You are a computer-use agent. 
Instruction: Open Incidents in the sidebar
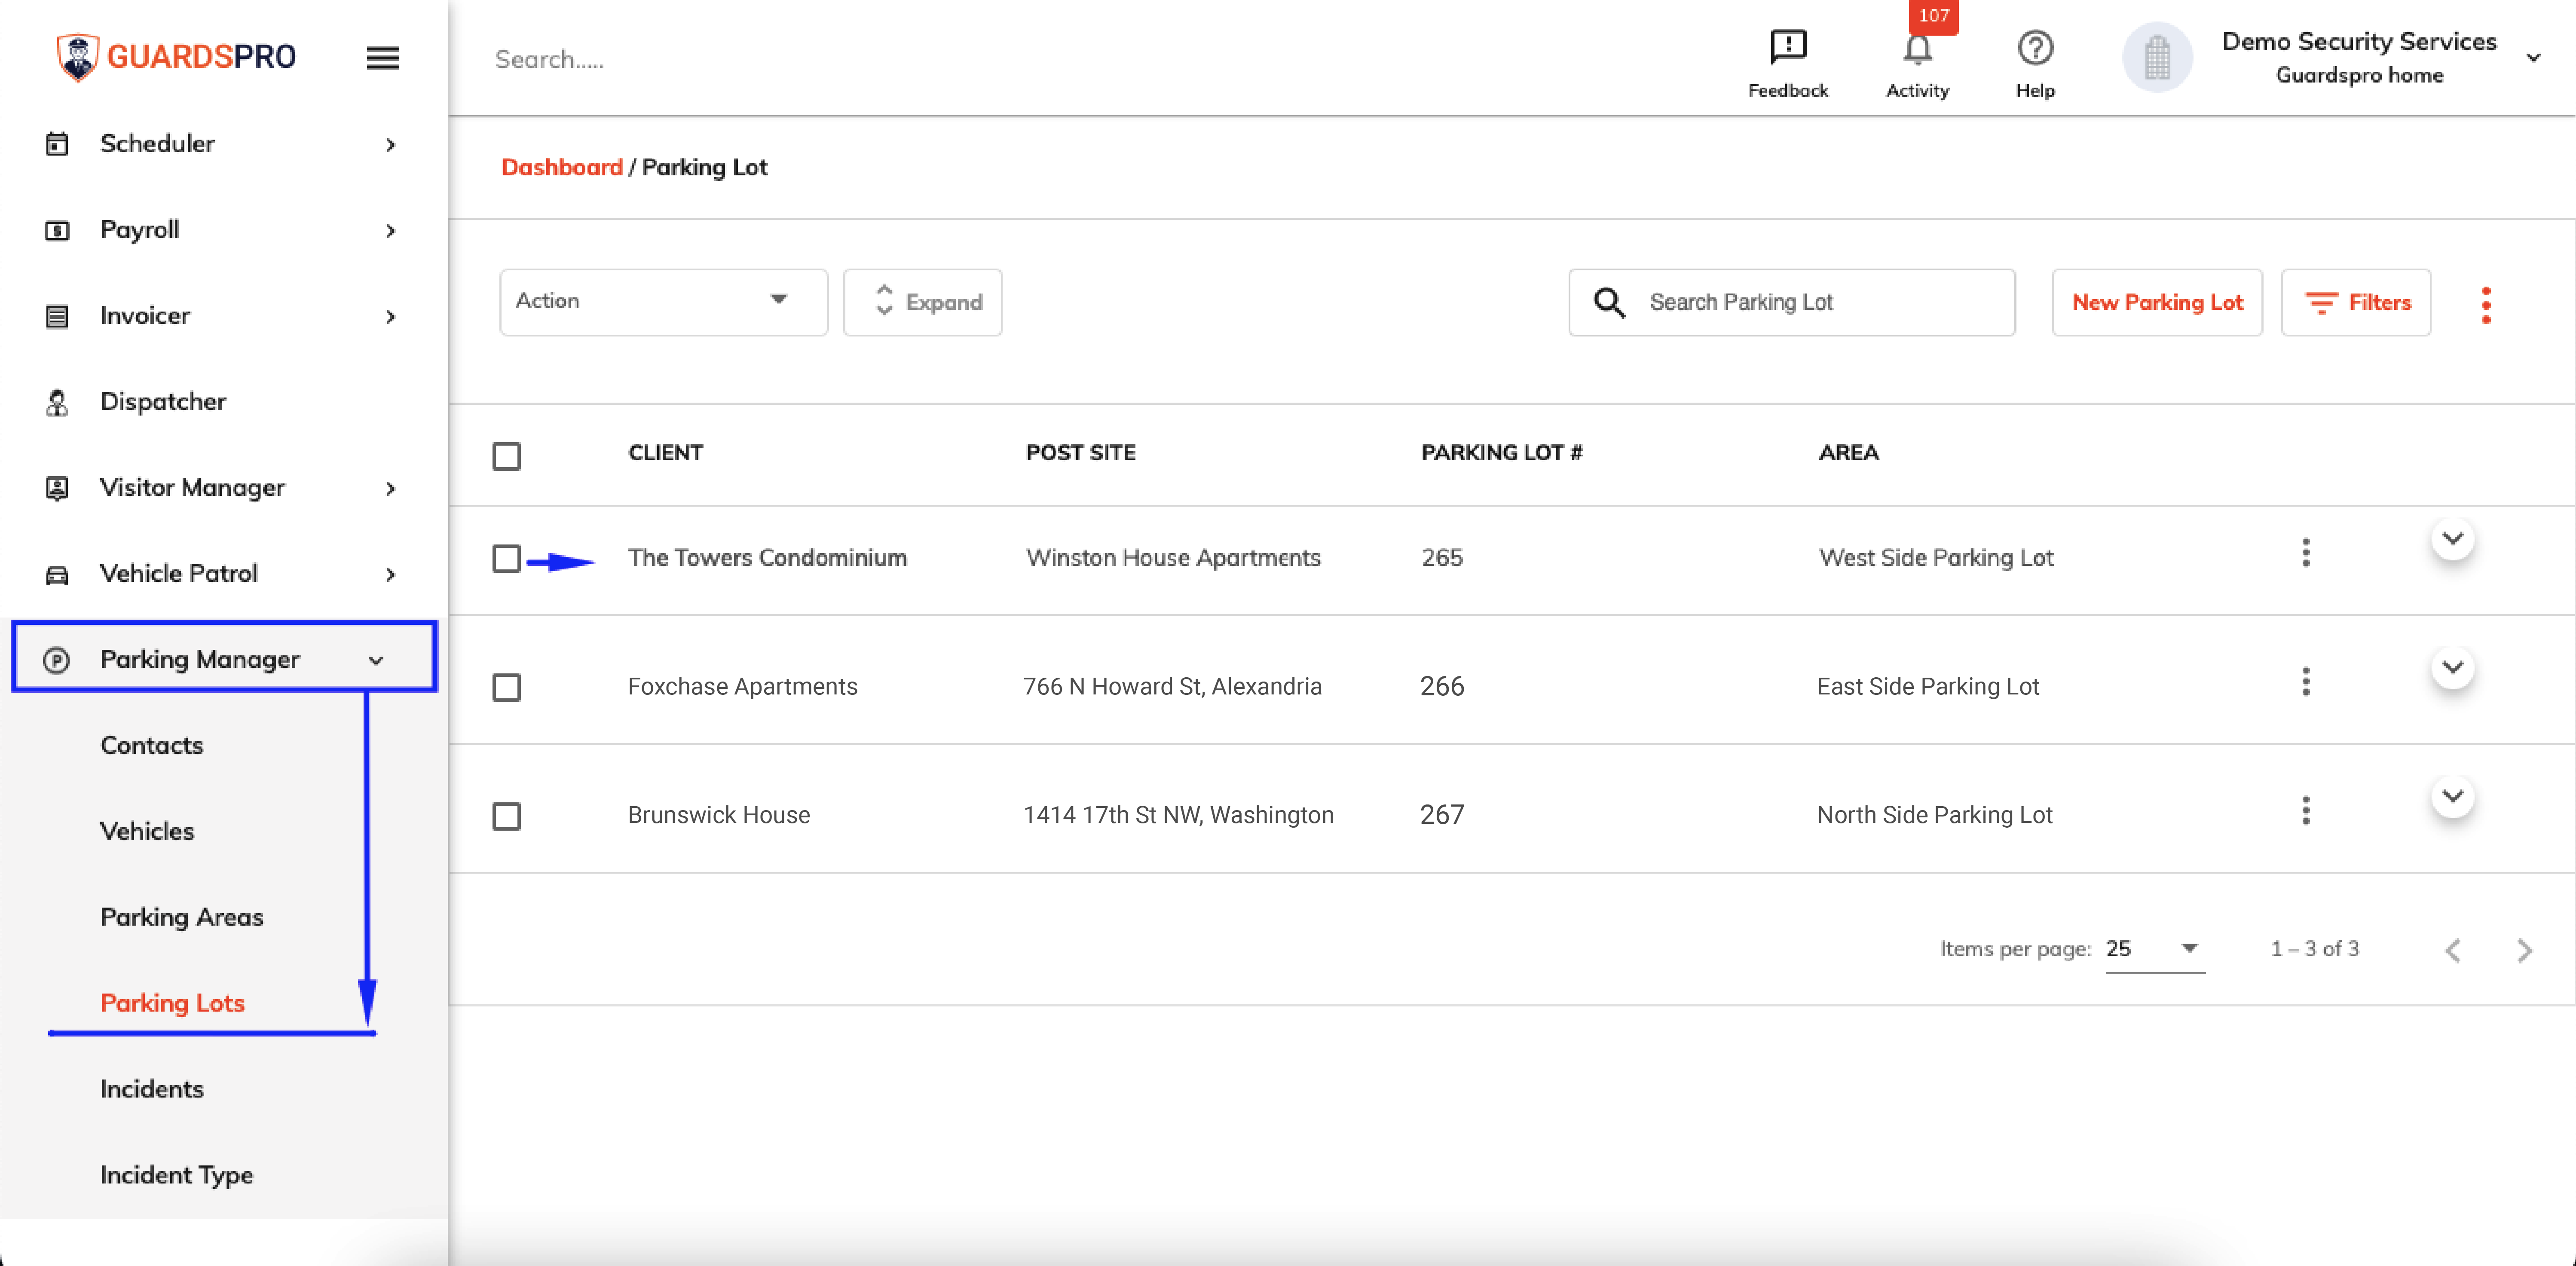[152, 1089]
